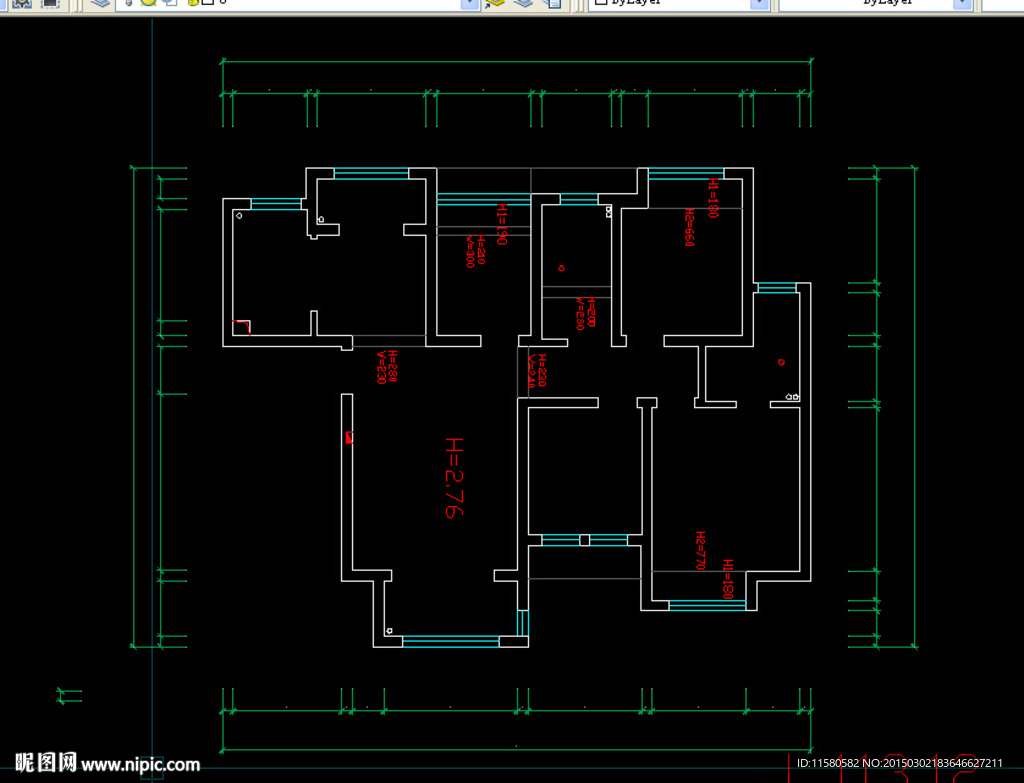Open the www.nipic.com watermark link

pos(141,765)
